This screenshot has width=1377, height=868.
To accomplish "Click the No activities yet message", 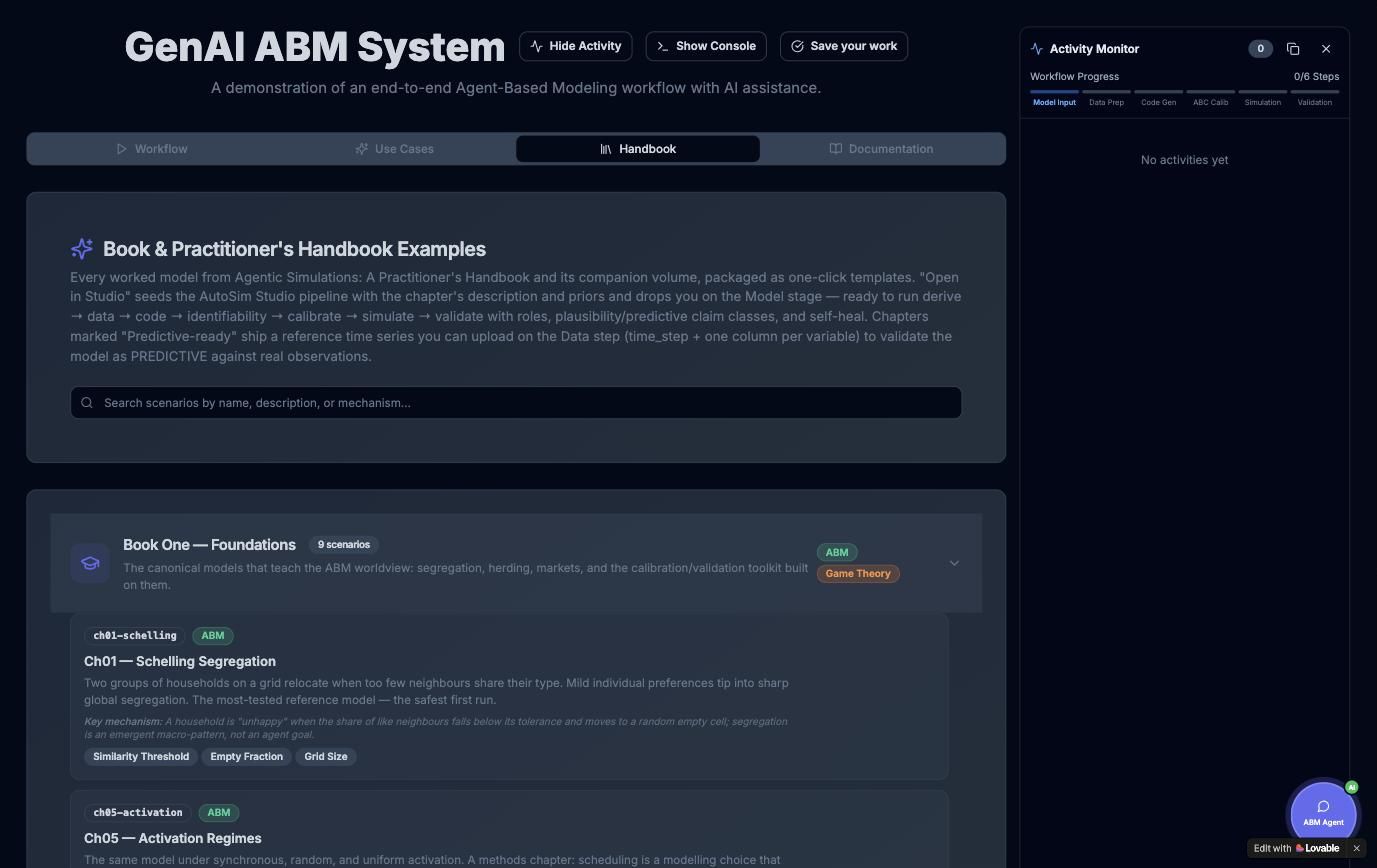I will [x=1184, y=160].
